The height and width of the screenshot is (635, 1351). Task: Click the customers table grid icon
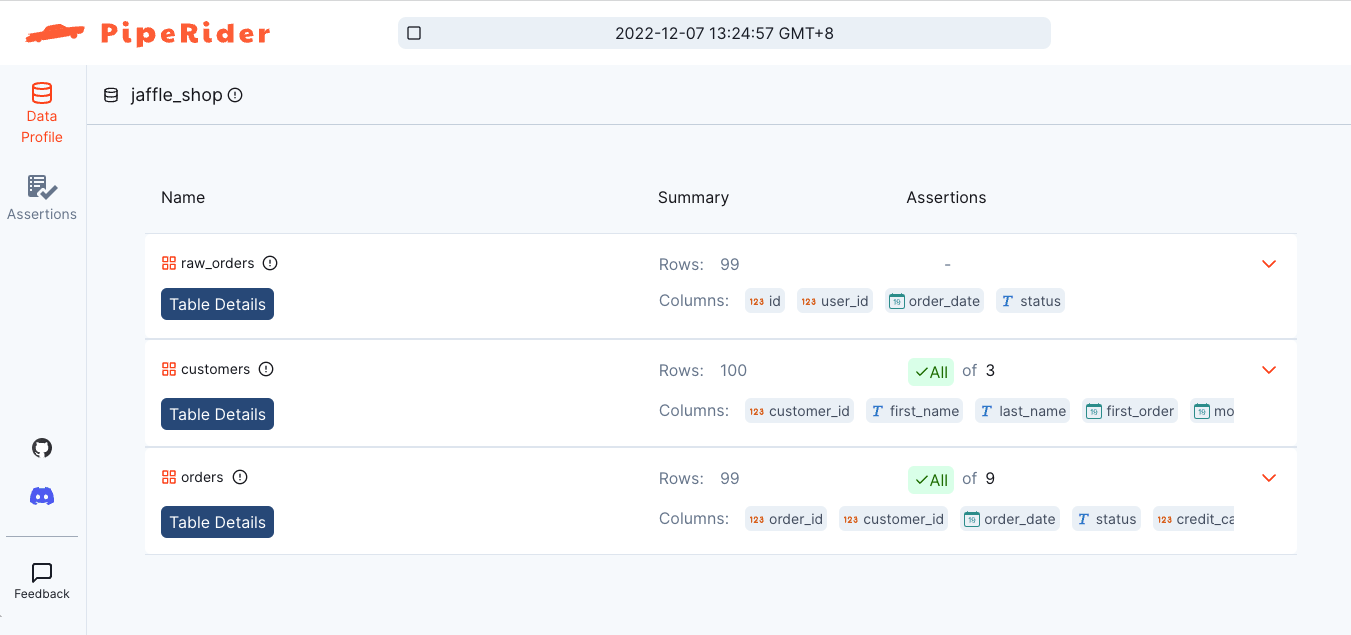click(169, 369)
